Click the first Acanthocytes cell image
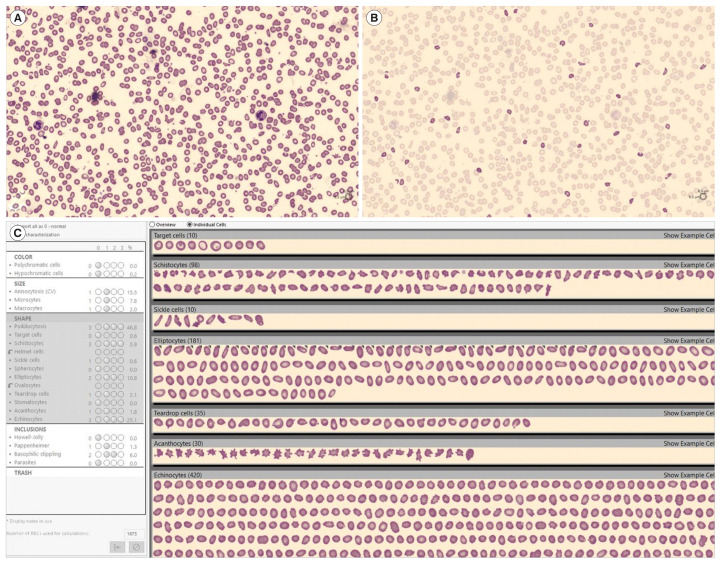 (158, 455)
